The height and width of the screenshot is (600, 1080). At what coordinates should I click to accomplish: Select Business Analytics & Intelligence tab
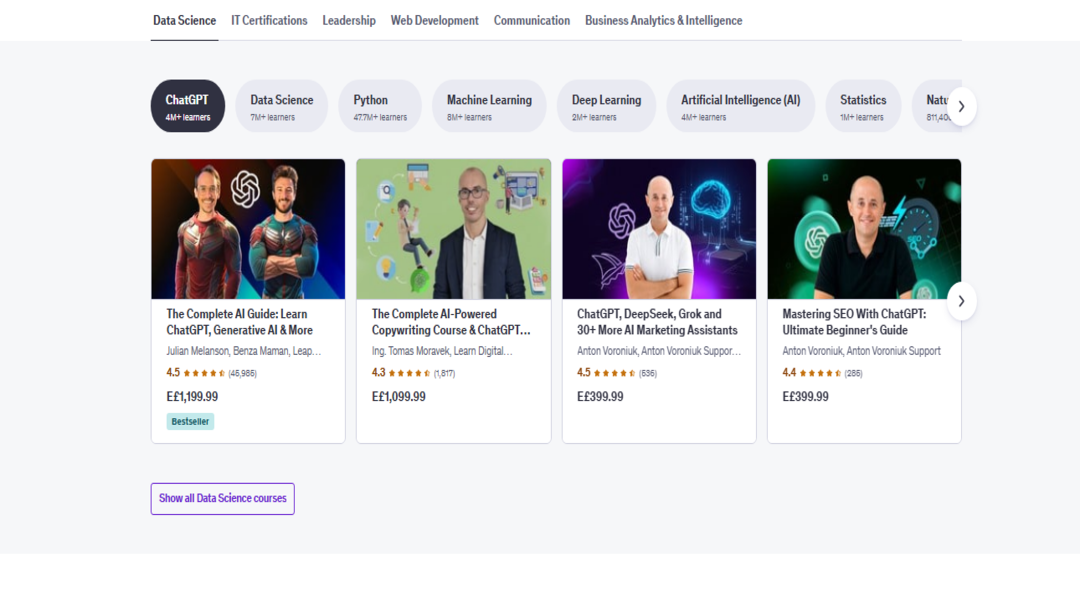pos(664,21)
